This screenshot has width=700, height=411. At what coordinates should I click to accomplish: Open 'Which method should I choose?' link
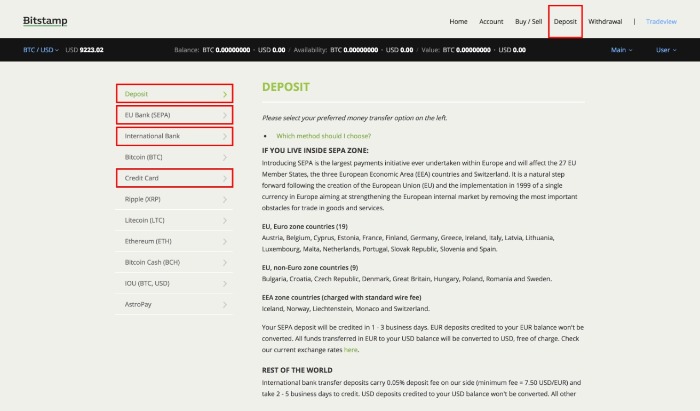point(324,136)
